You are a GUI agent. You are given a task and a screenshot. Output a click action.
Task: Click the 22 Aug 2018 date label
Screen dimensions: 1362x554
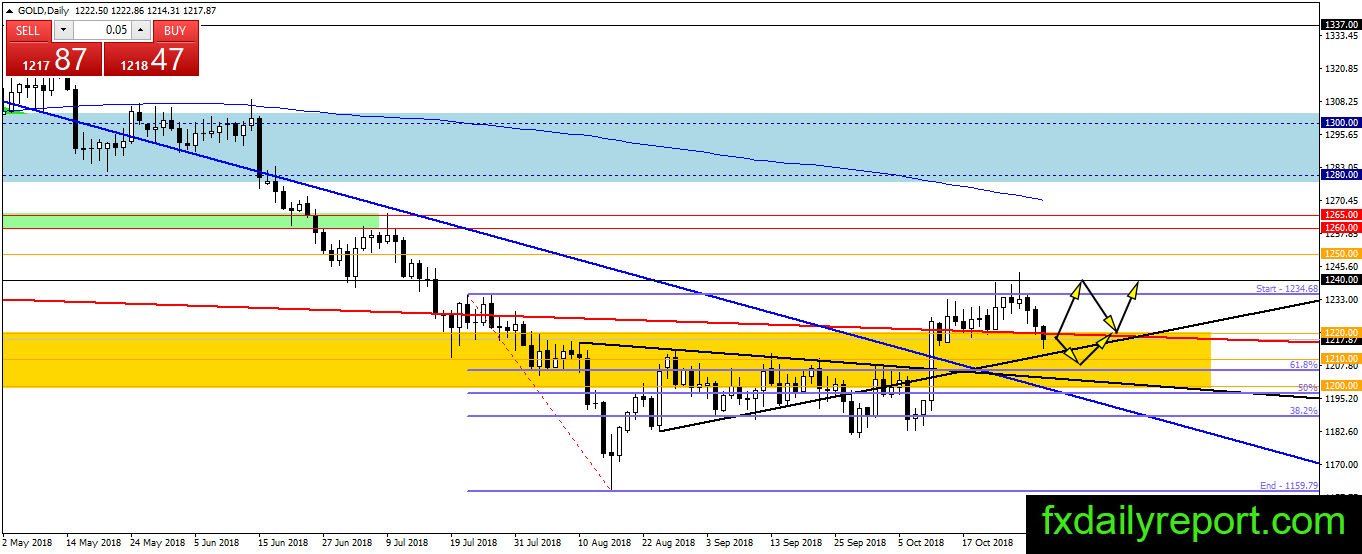[x=669, y=542]
